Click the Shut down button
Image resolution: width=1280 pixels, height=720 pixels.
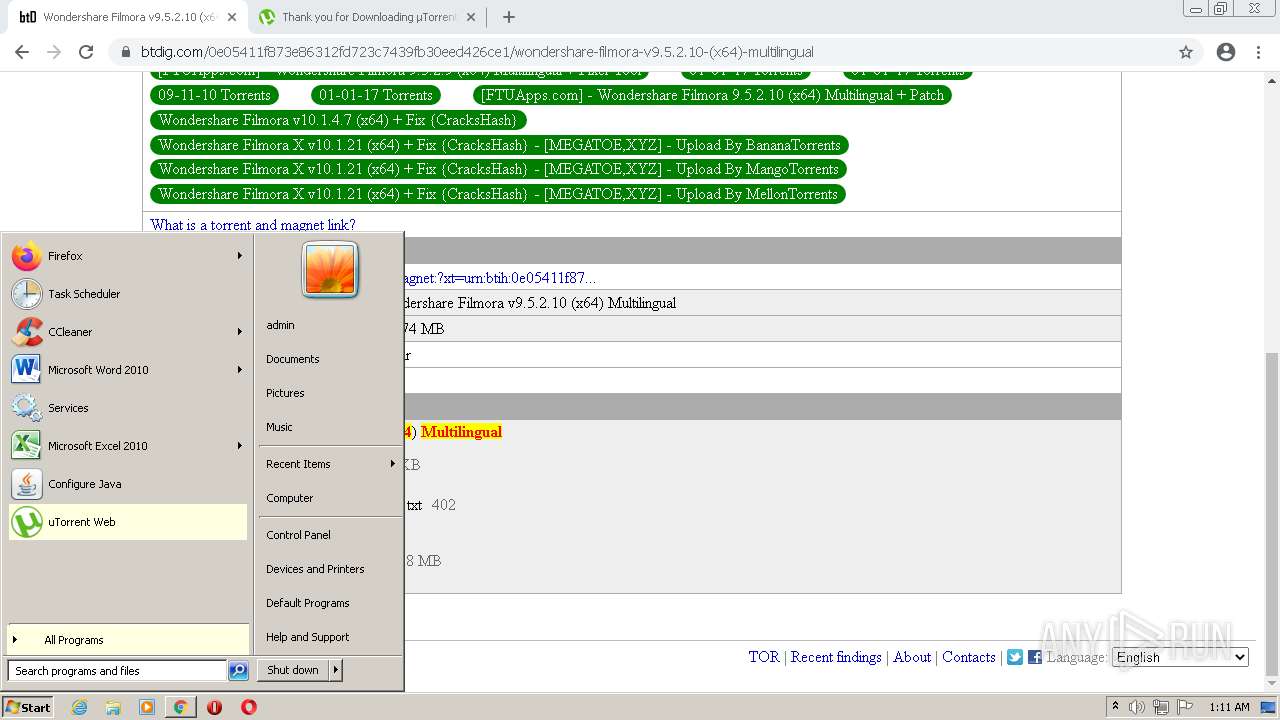[x=293, y=670]
